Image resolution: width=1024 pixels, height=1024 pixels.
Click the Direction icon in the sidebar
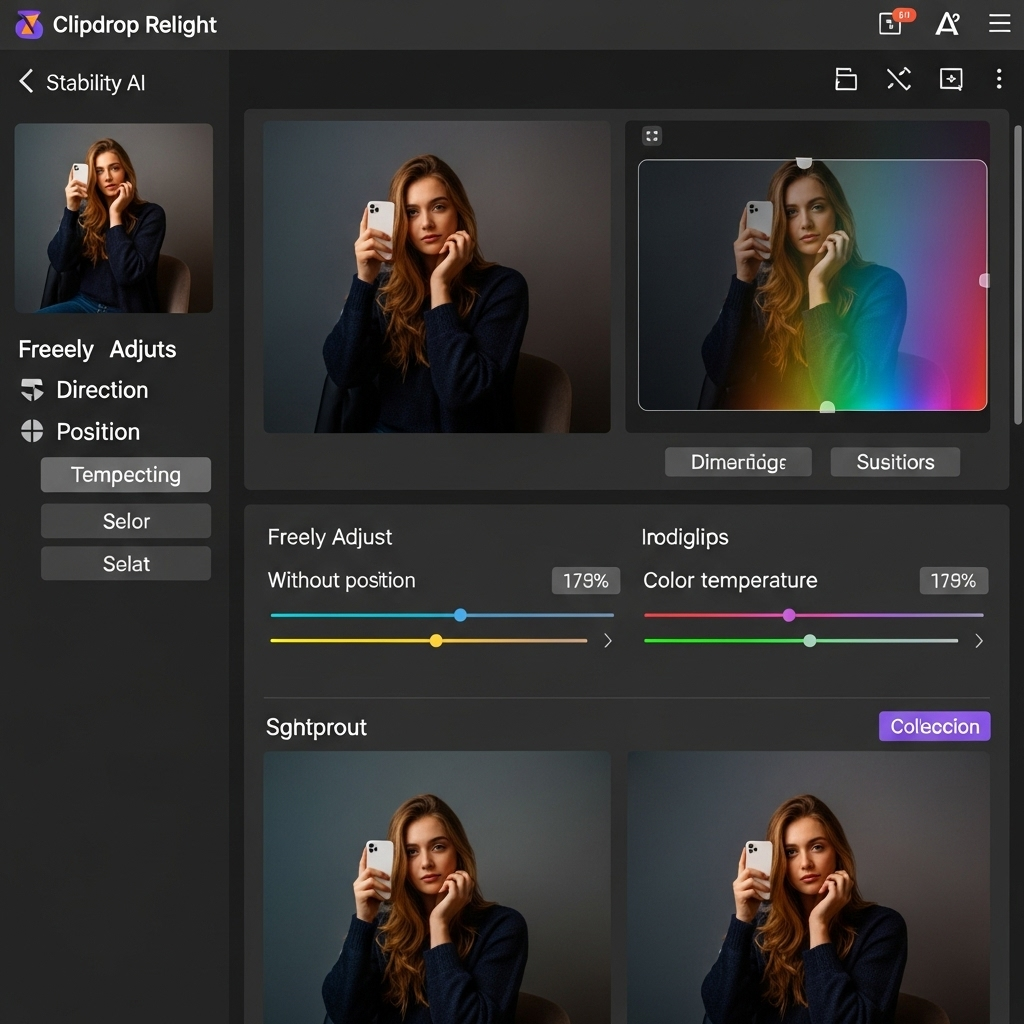[x=32, y=390]
